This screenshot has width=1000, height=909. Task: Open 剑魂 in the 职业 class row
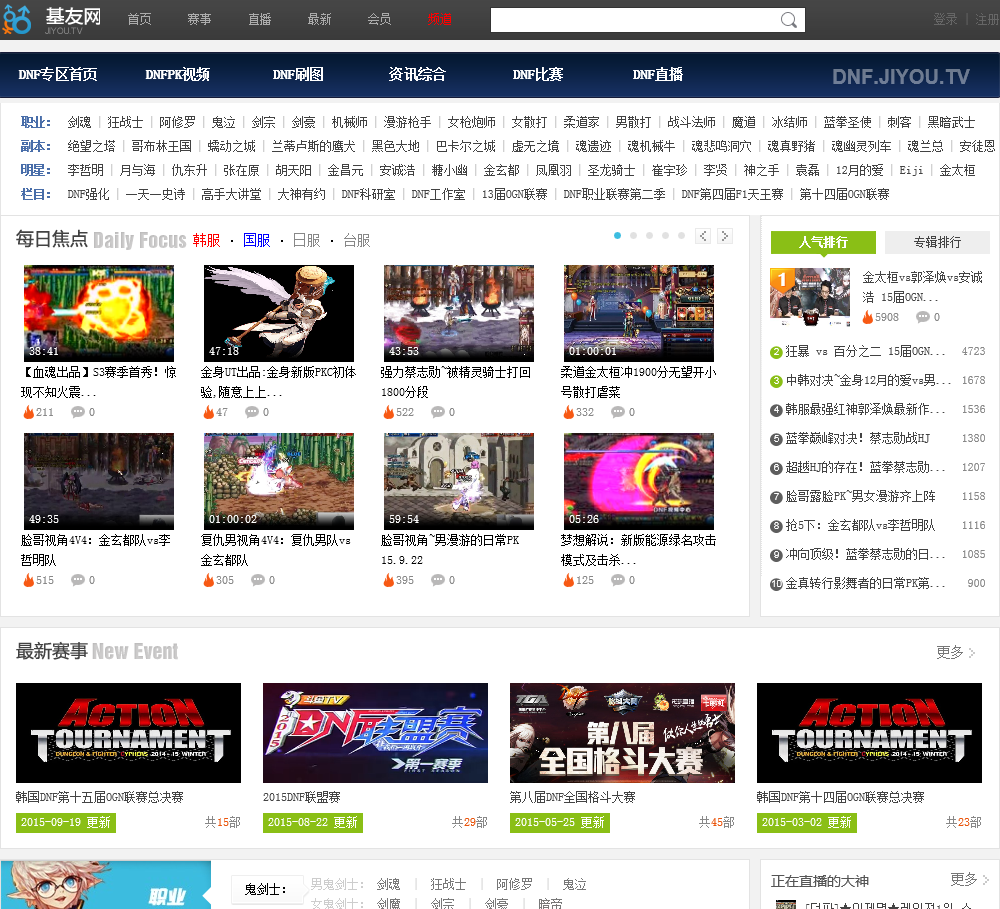pyautogui.click(x=80, y=122)
